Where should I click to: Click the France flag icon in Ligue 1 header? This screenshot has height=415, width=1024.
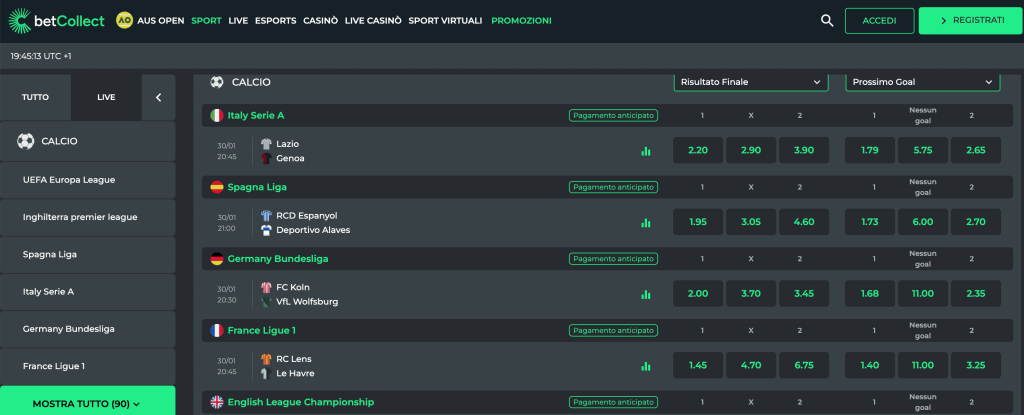[x=217, y=331]
